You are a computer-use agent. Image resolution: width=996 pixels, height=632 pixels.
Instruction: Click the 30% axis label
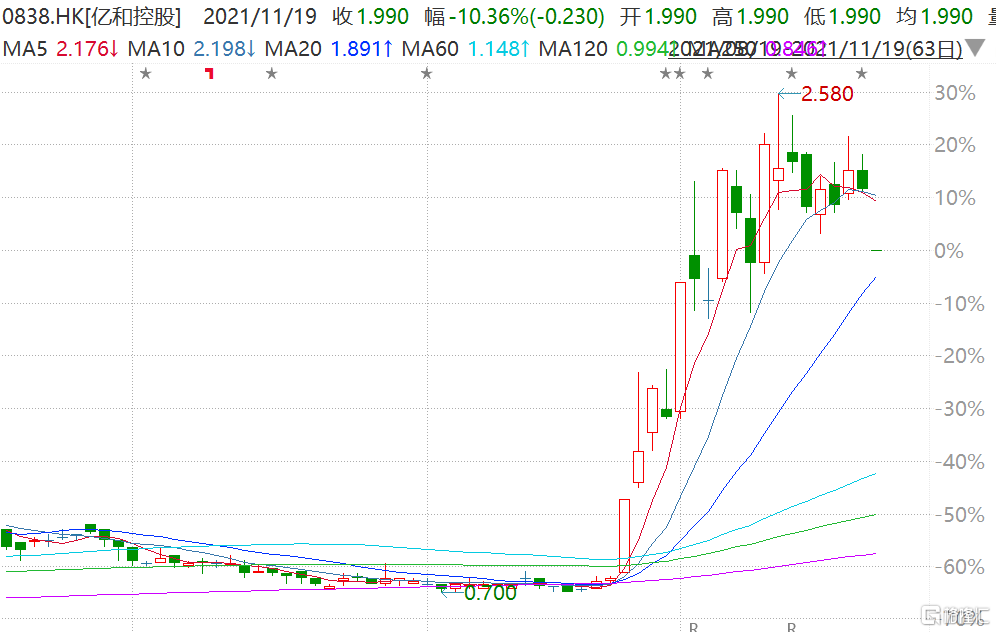(x=955, y=93)
